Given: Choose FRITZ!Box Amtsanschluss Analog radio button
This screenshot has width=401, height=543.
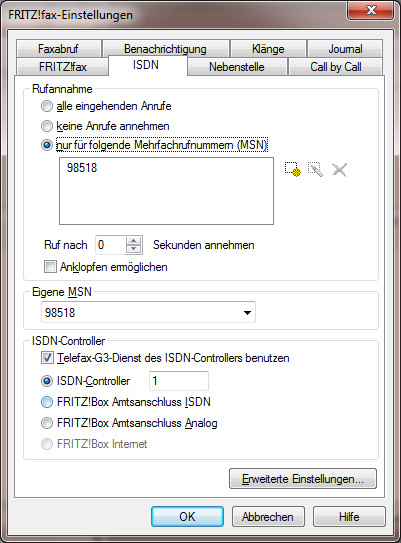Looking at the screenshot, I should coord(47,423).
